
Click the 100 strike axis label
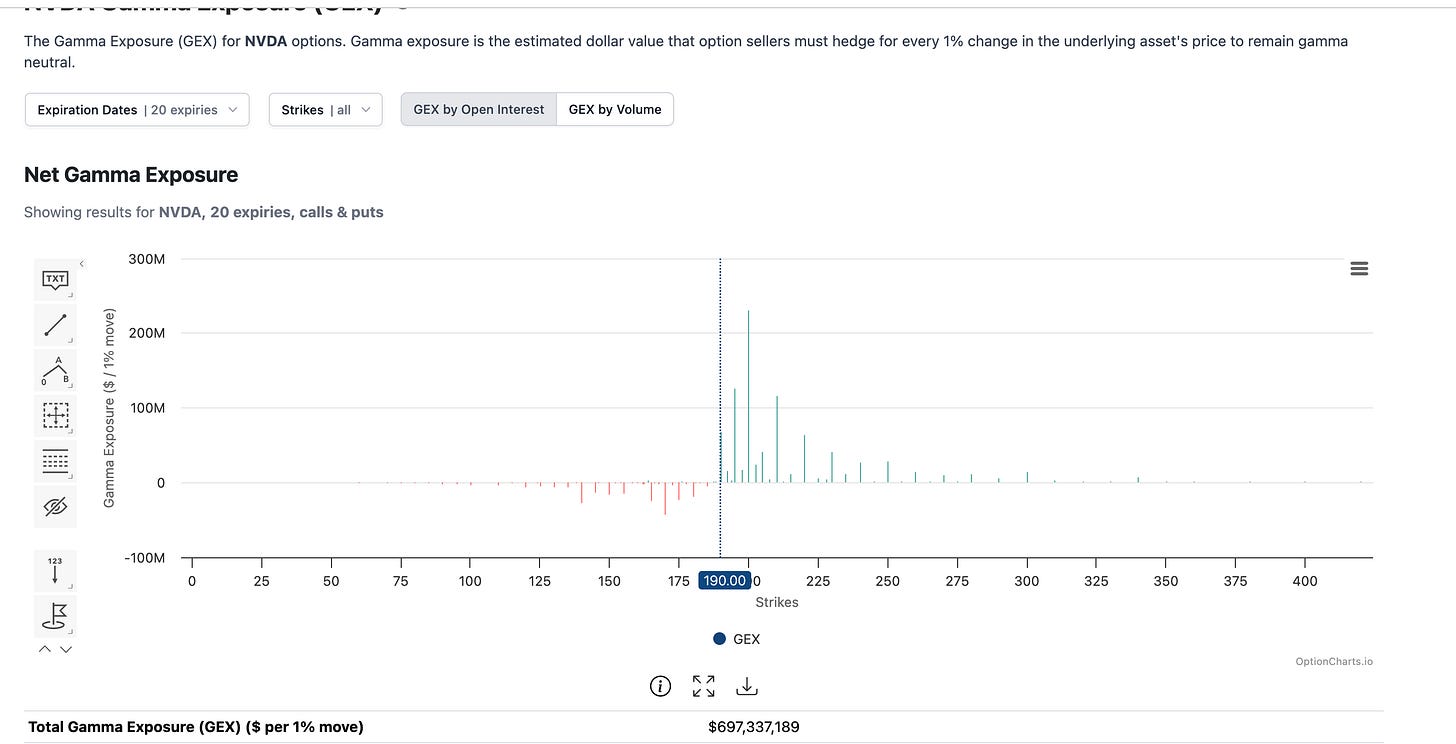pos(470,581)
